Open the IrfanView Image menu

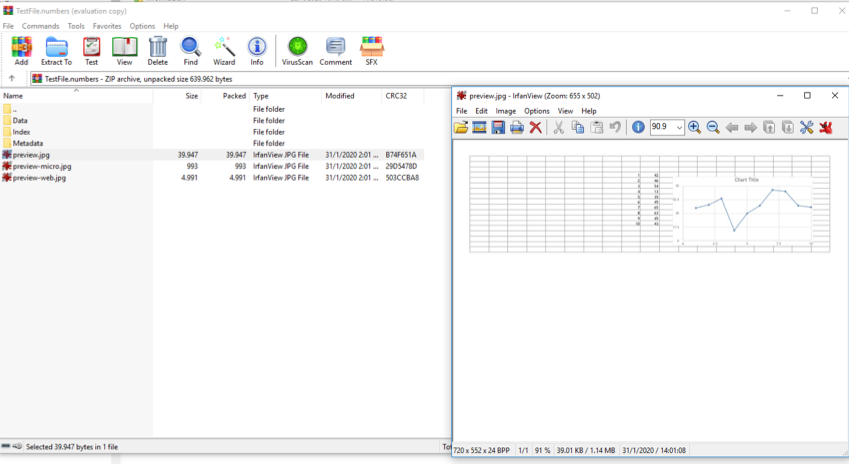(x=506, y=111)
